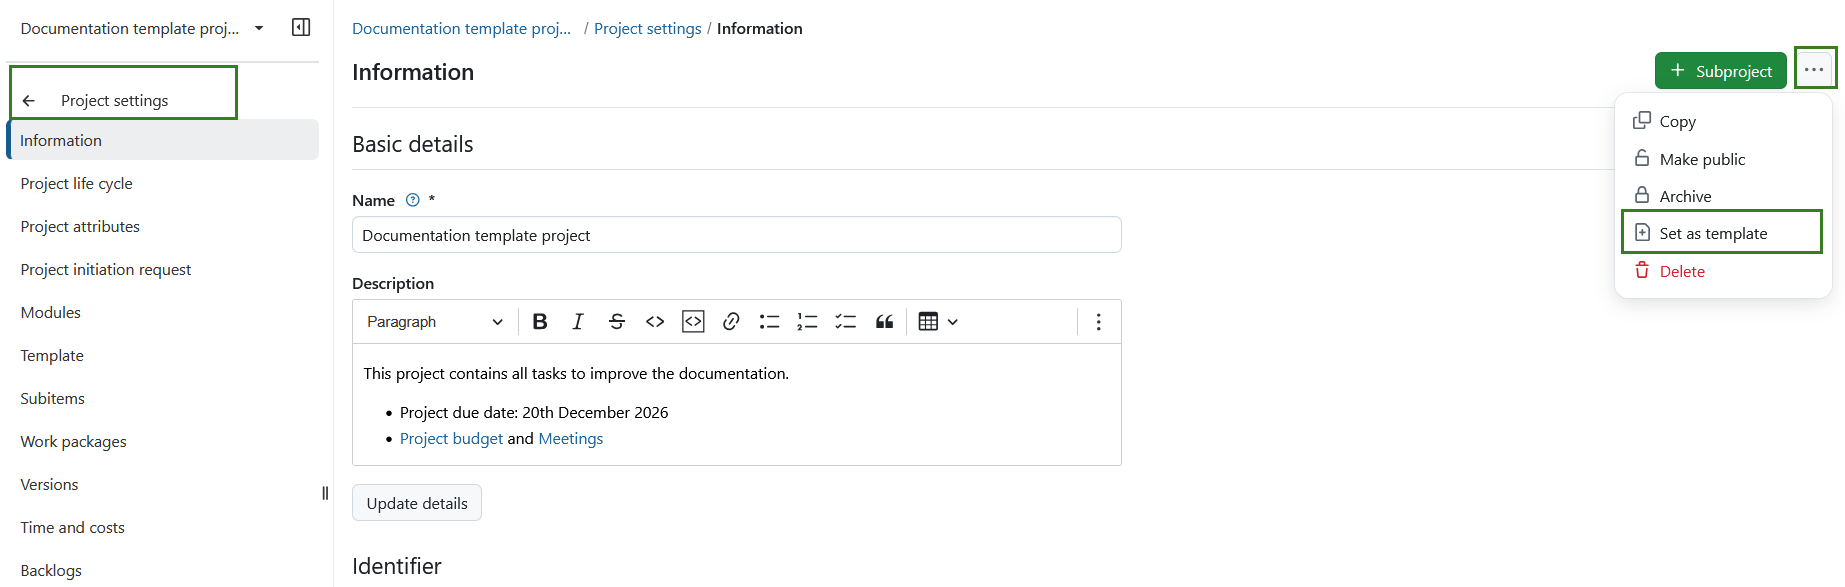Create a numbered list

click(x=807, y=322)
